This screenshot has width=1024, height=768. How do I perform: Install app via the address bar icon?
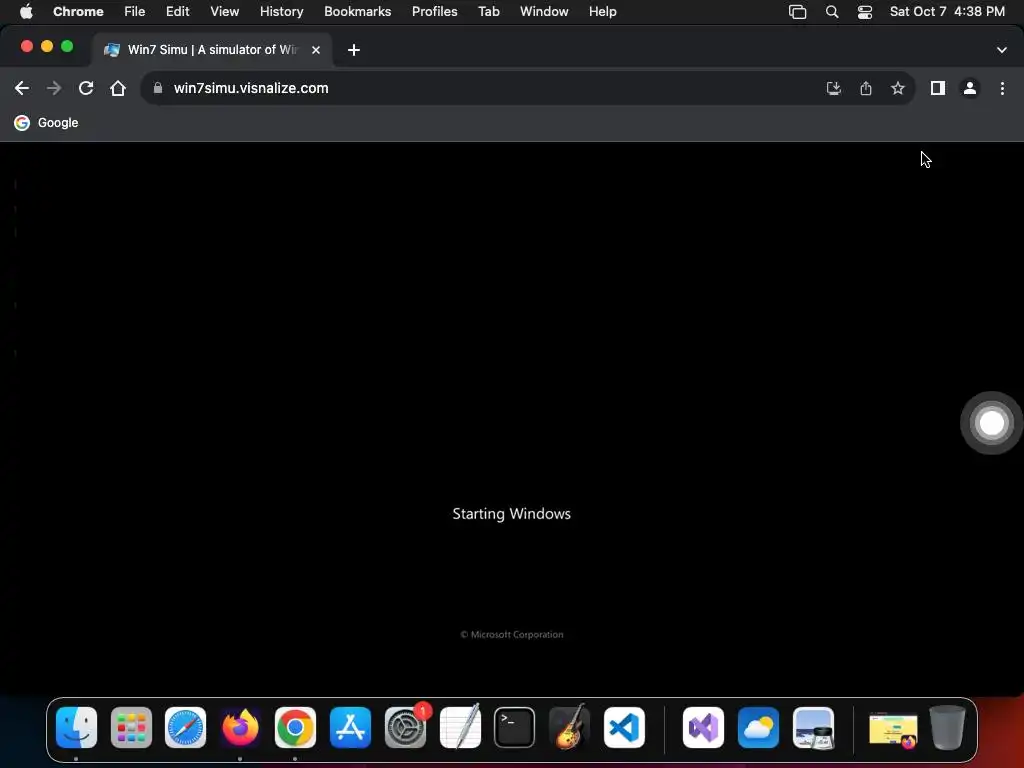[833, 88]
